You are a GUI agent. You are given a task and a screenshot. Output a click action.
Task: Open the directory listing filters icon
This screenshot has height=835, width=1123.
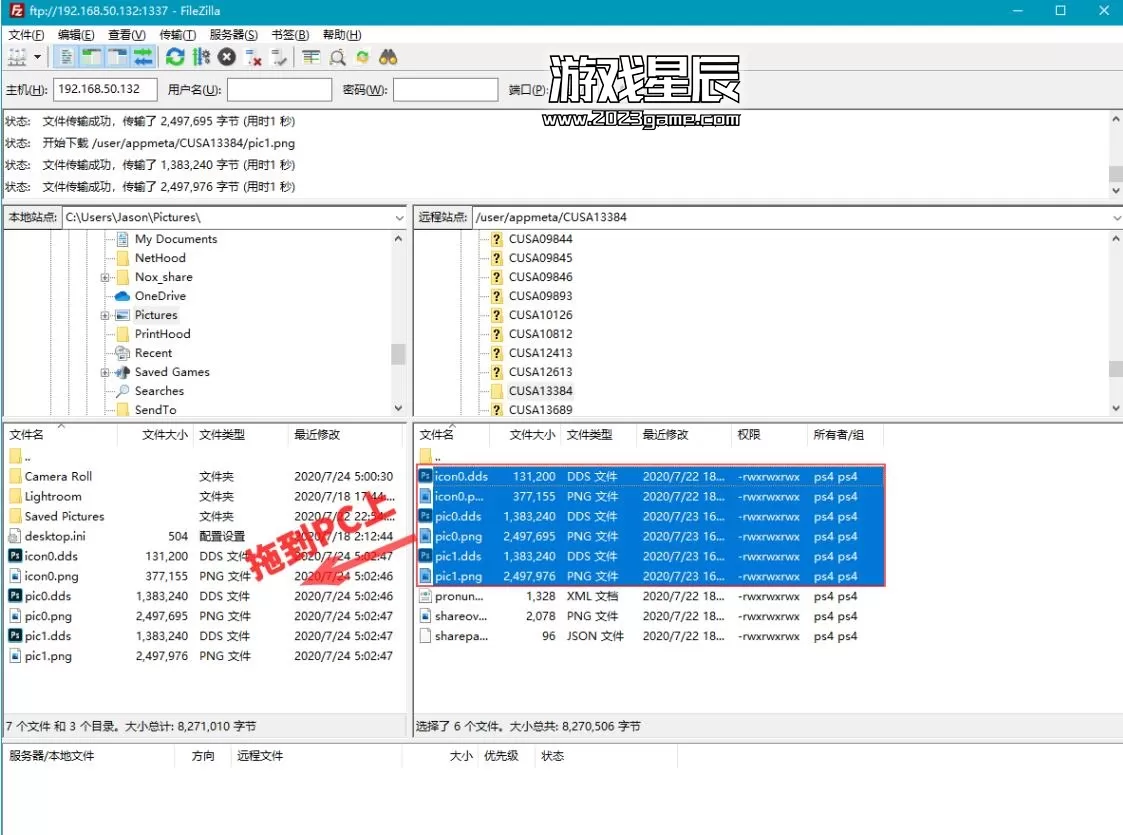click(x=311, y=57)
